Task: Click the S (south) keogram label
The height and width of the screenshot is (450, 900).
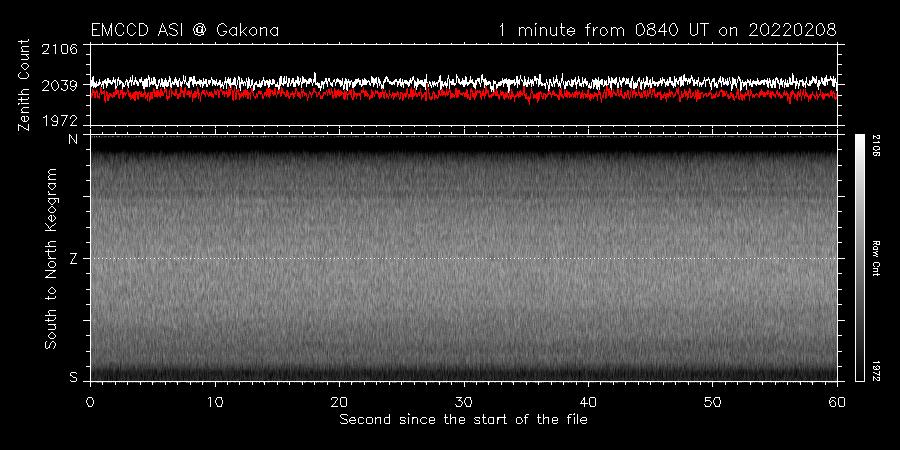Action: (x=73, y=377)
